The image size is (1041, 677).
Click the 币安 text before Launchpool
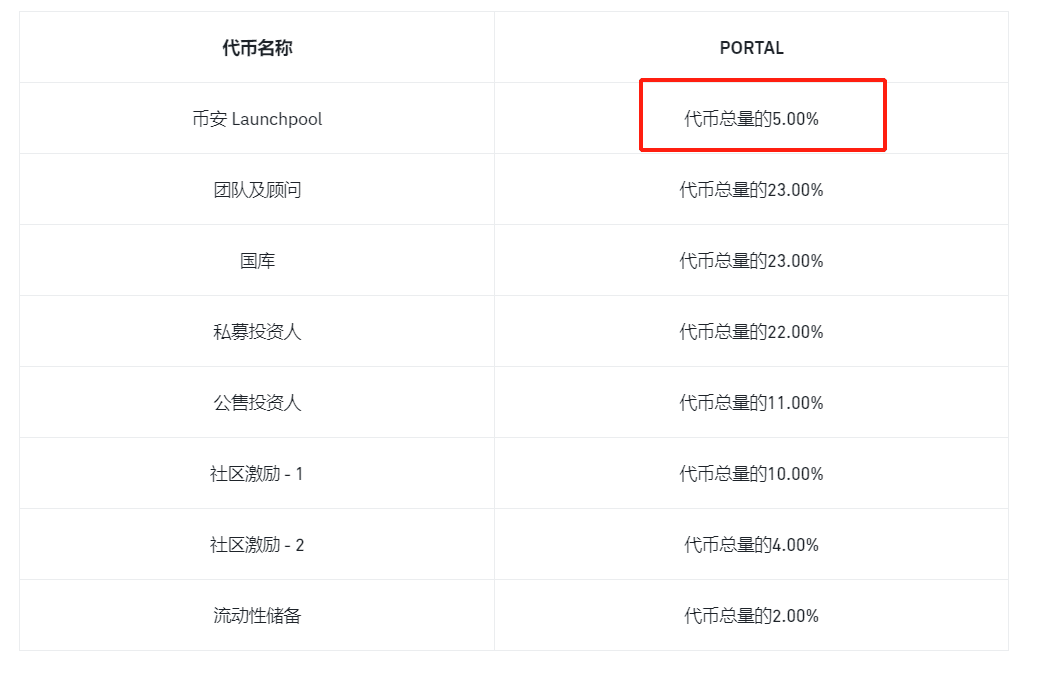coord(209,119)
